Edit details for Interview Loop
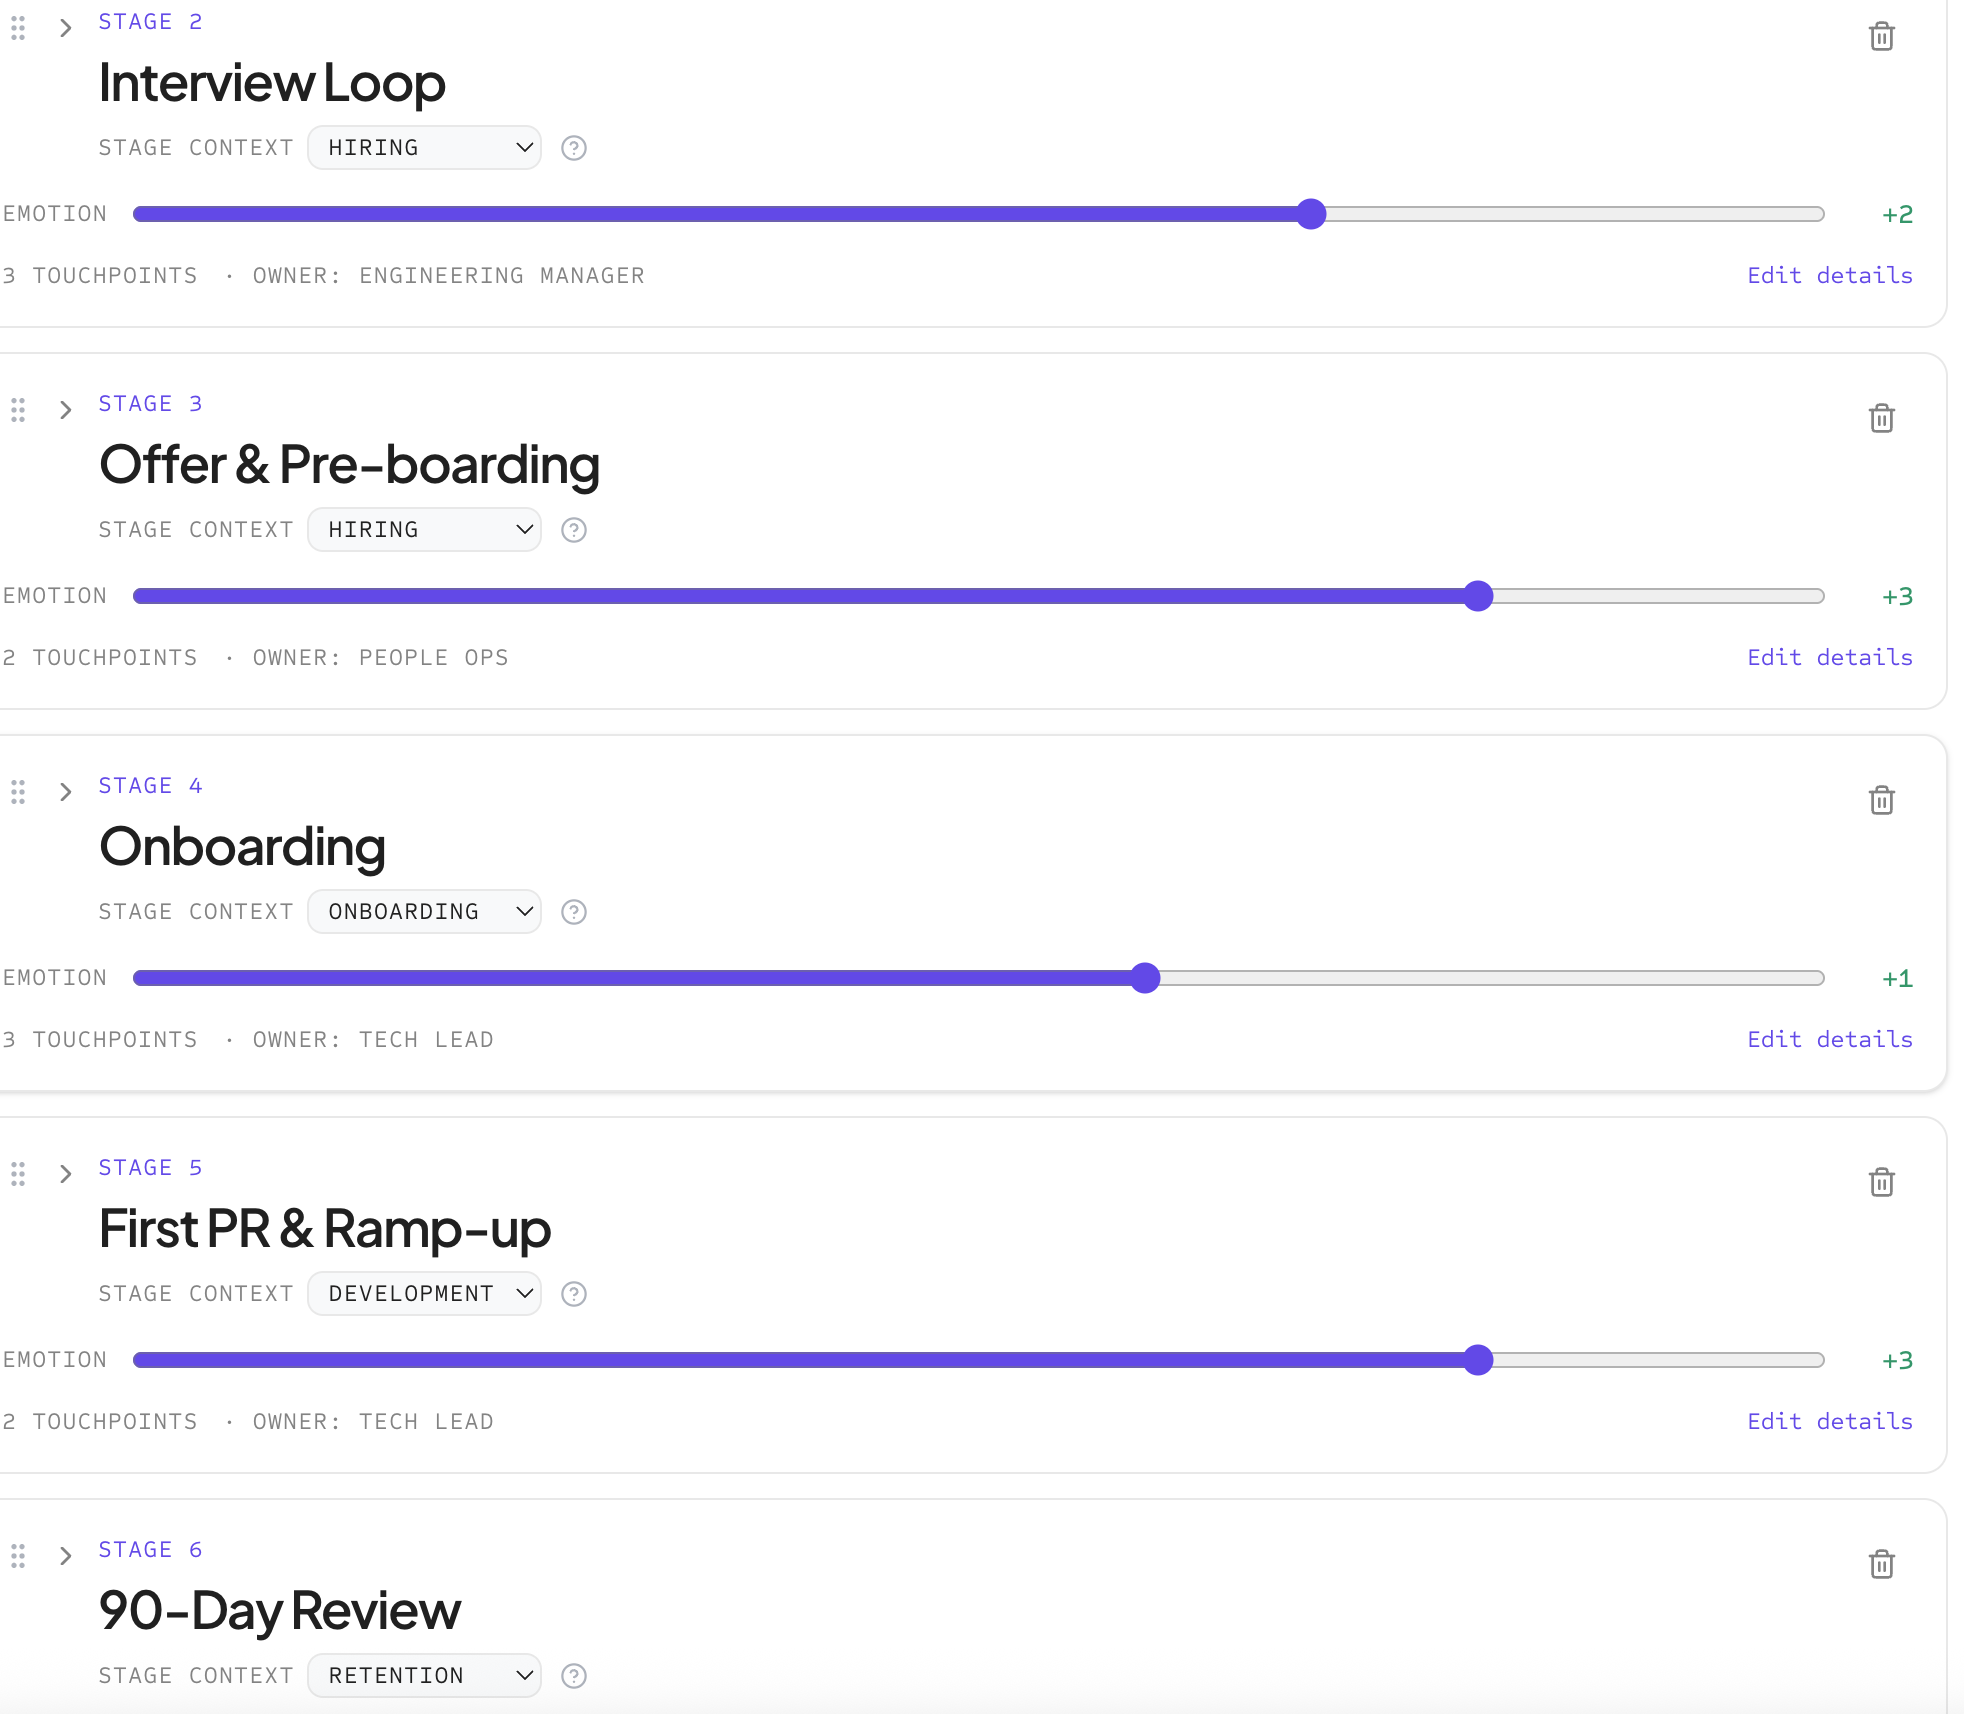 click(x=1830, y=276)
